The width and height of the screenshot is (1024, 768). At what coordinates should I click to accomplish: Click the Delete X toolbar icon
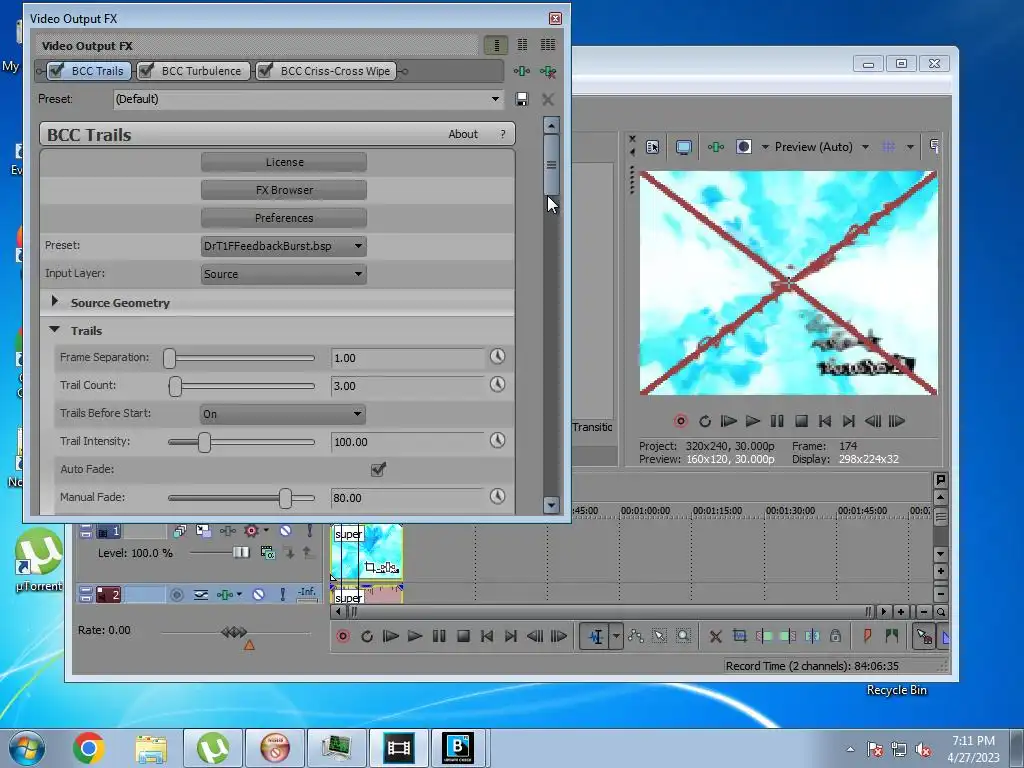pyautogui.click(x=716, y=636)
